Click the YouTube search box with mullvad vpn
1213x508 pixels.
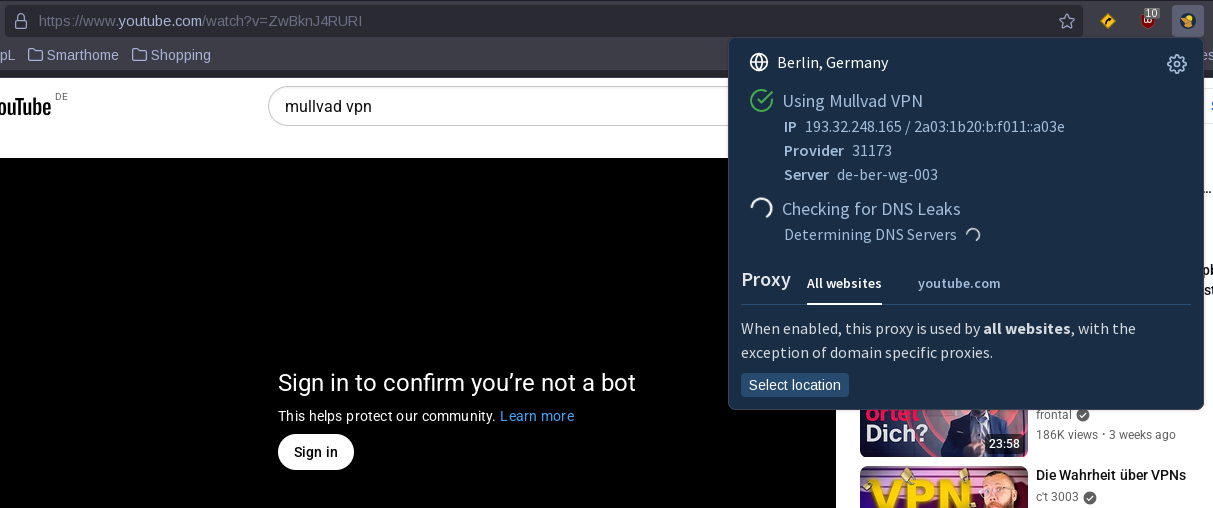(x=500, y=106)
